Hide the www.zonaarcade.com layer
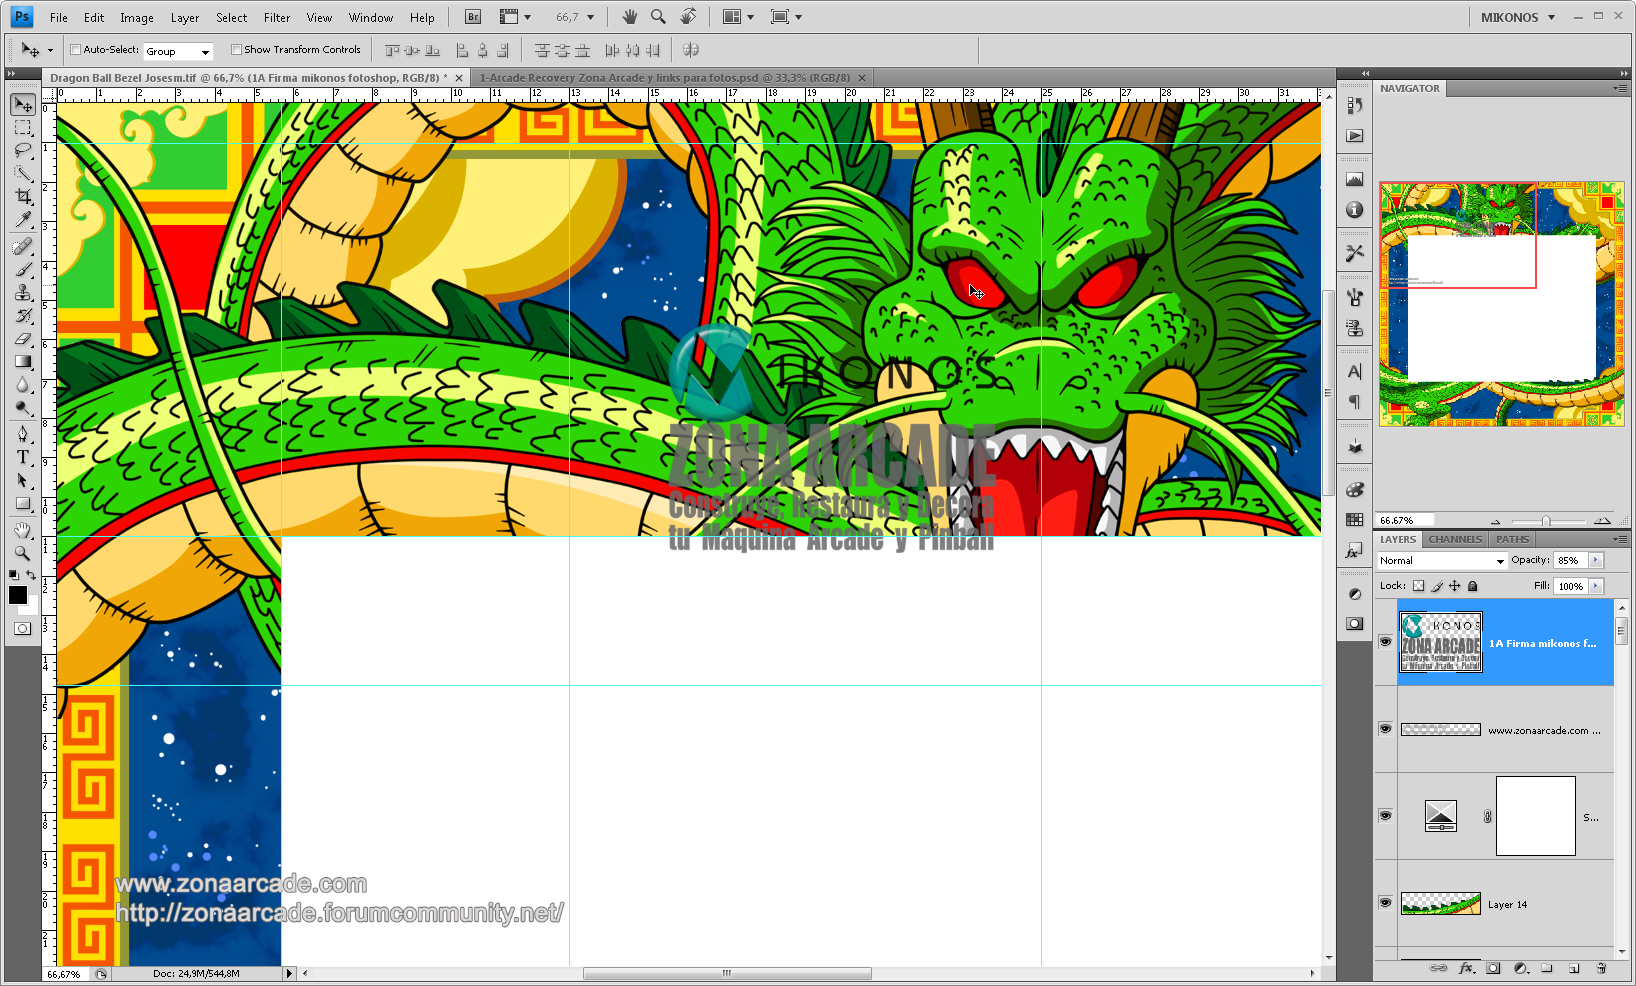The width and height of the screenshot is (1636, 986). click(x=1385, y=729)
